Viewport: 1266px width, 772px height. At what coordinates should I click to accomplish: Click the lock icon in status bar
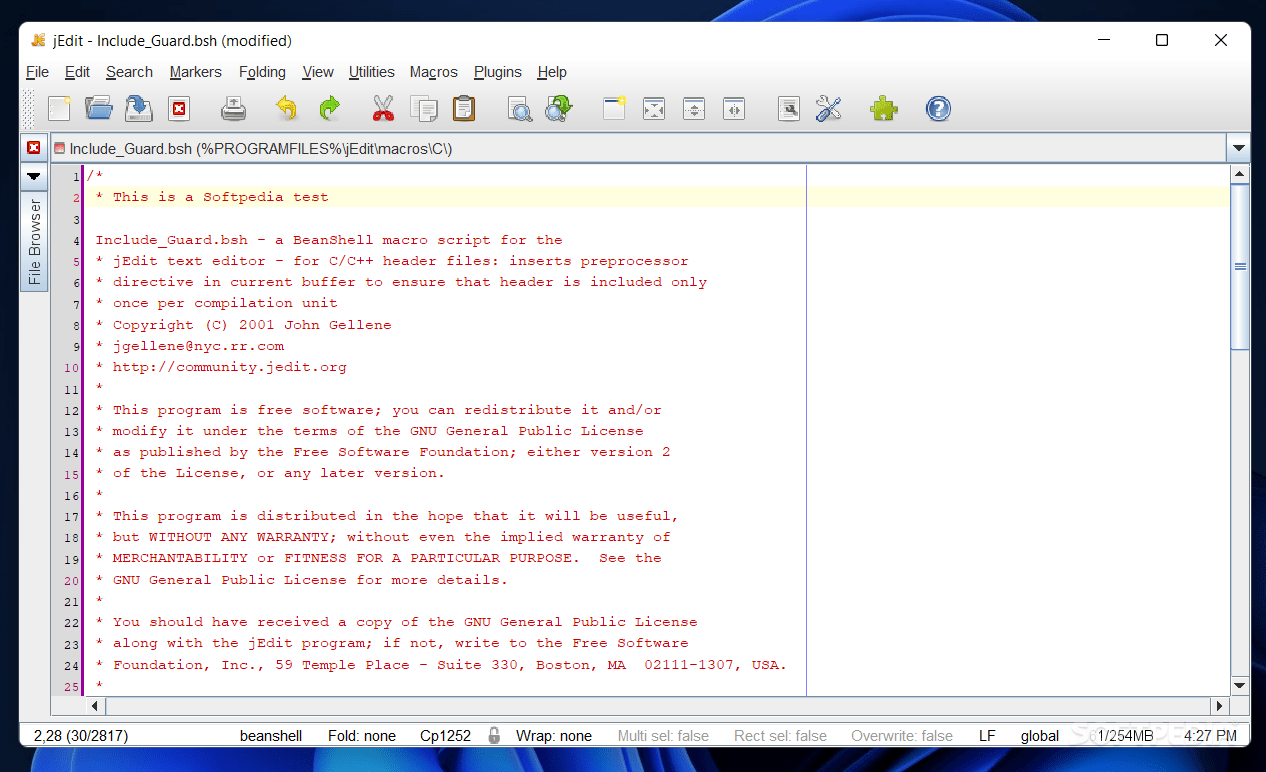(494, 735)
